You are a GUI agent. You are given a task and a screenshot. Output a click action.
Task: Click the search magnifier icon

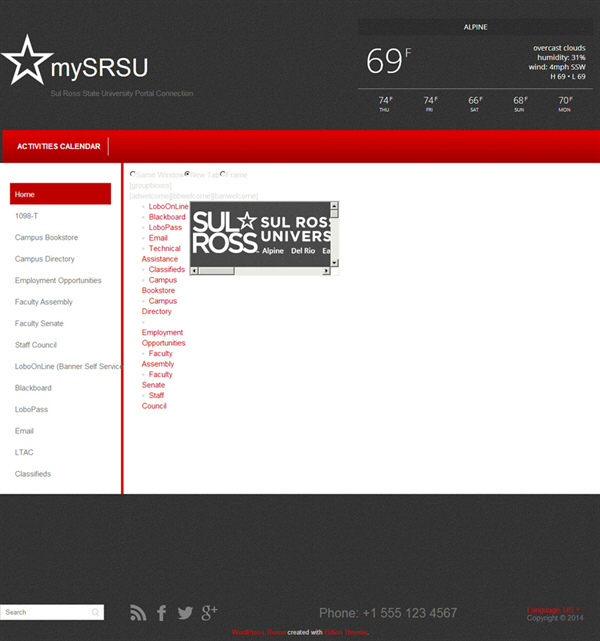(x=96, y=612)
